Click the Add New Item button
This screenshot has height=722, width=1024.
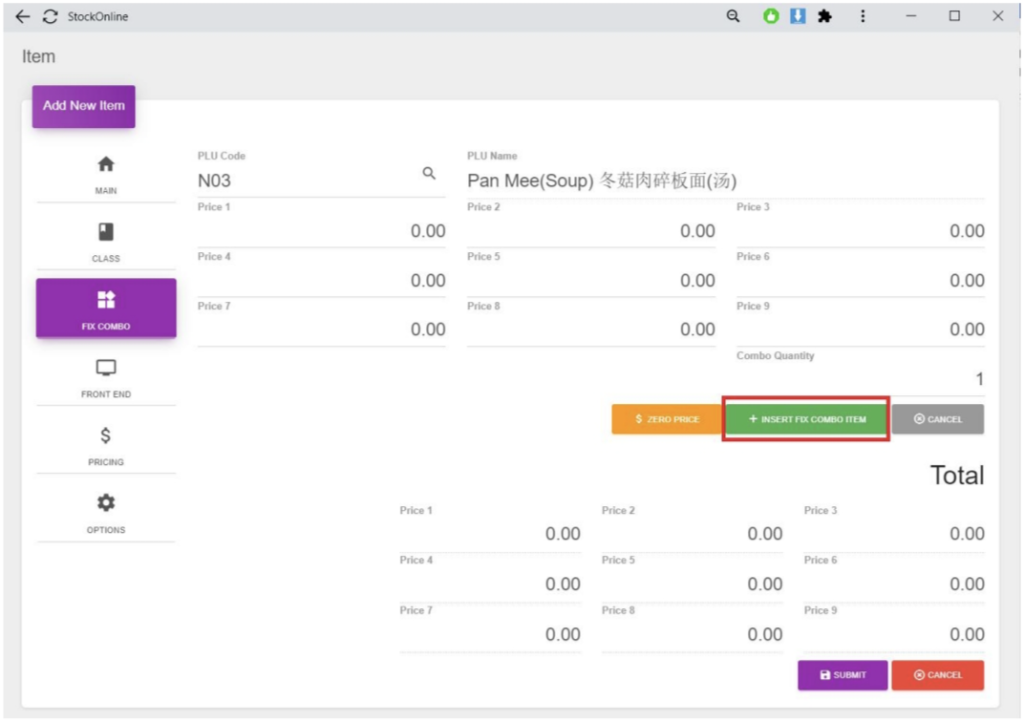tap(84, 106)
